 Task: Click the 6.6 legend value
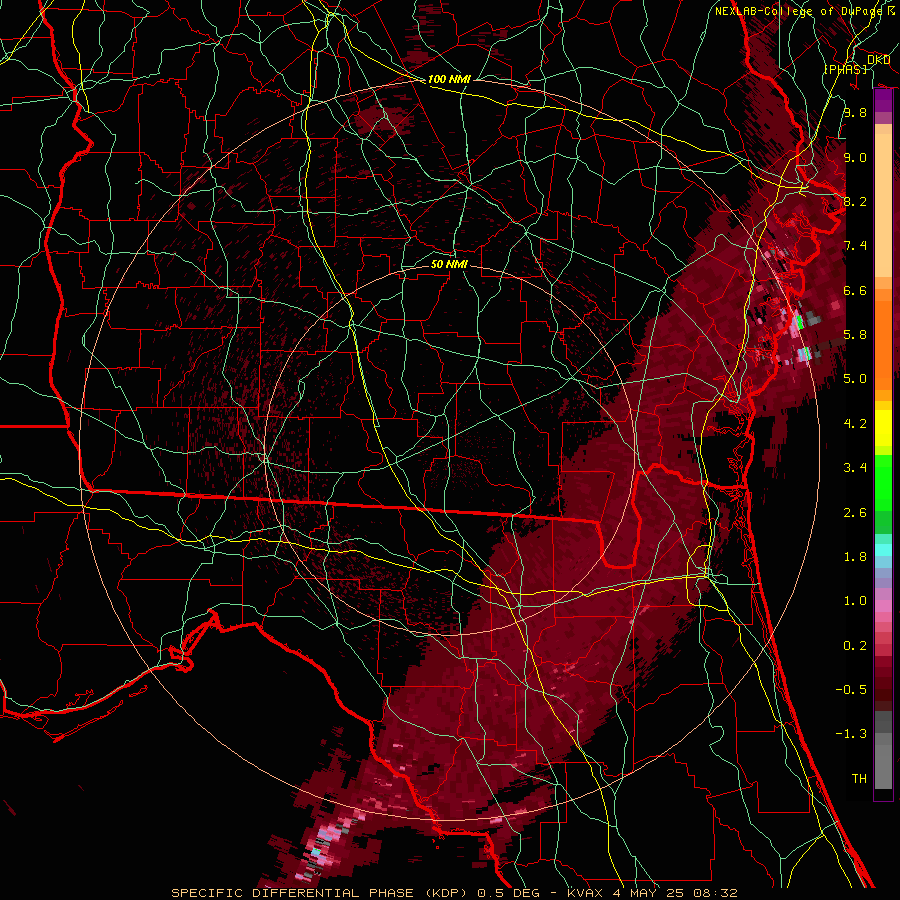click(x=855, y=290)
